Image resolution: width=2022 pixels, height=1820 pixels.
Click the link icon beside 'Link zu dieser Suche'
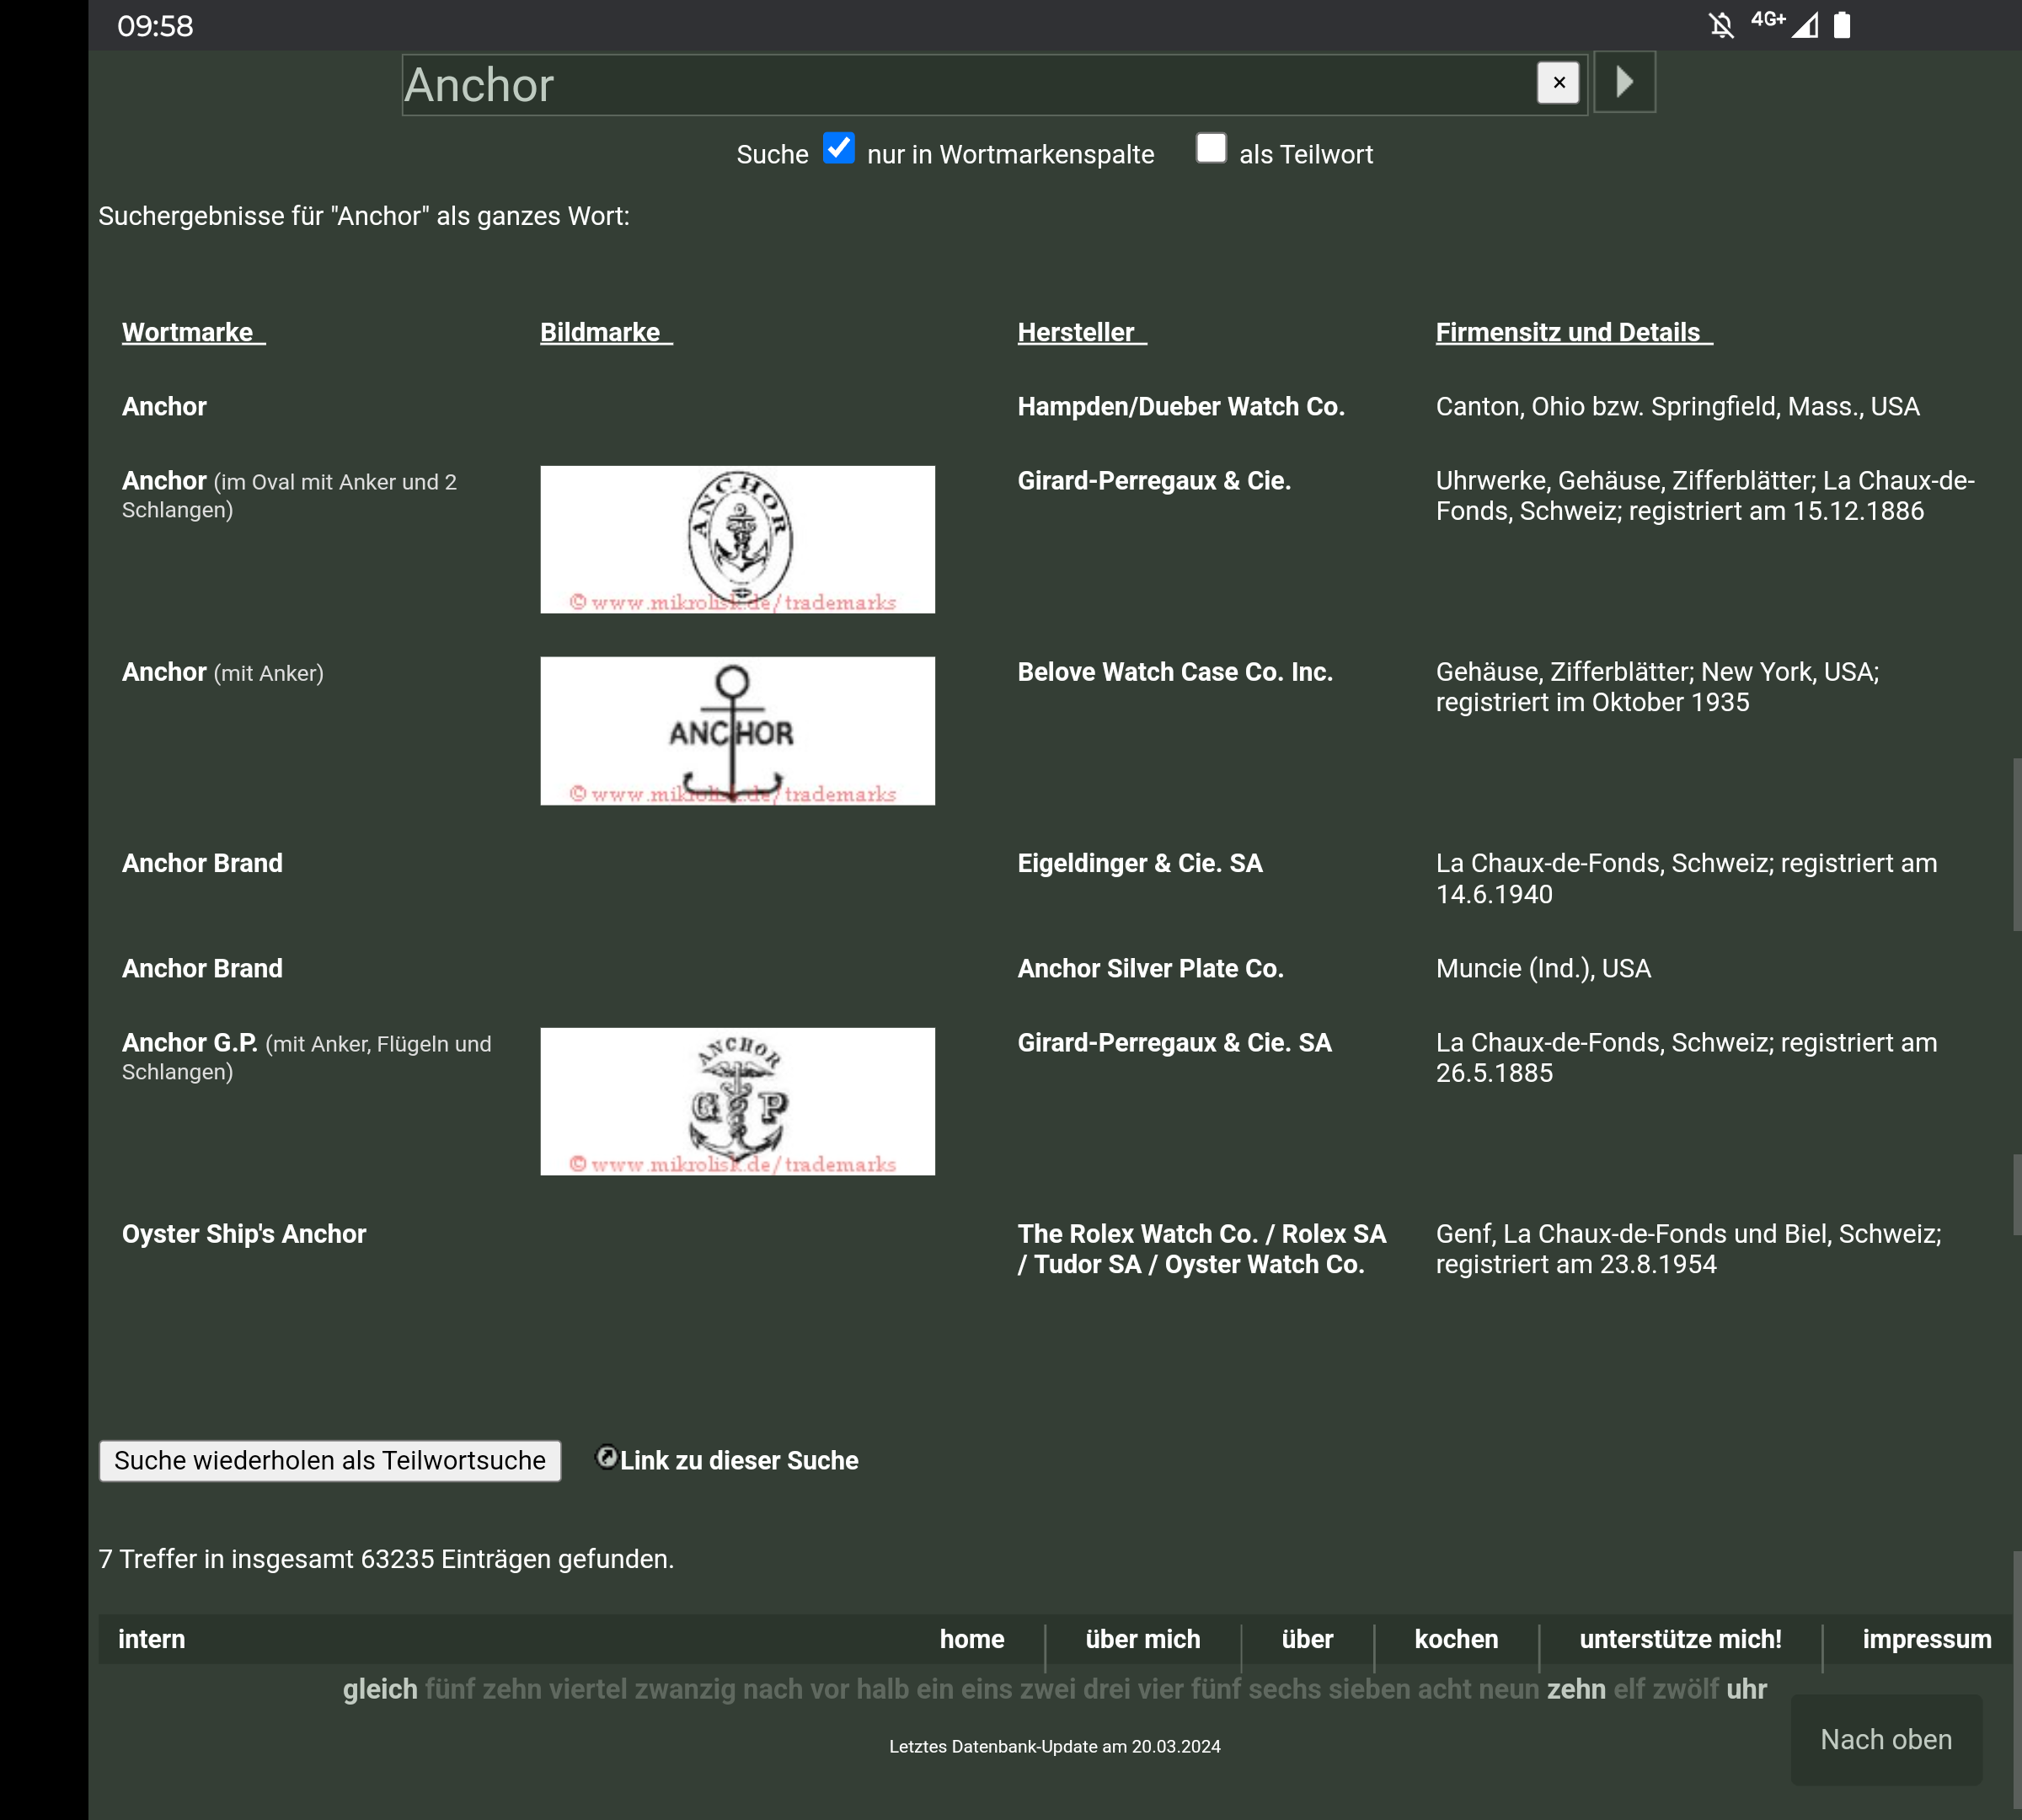click(x=606, y=1456)
